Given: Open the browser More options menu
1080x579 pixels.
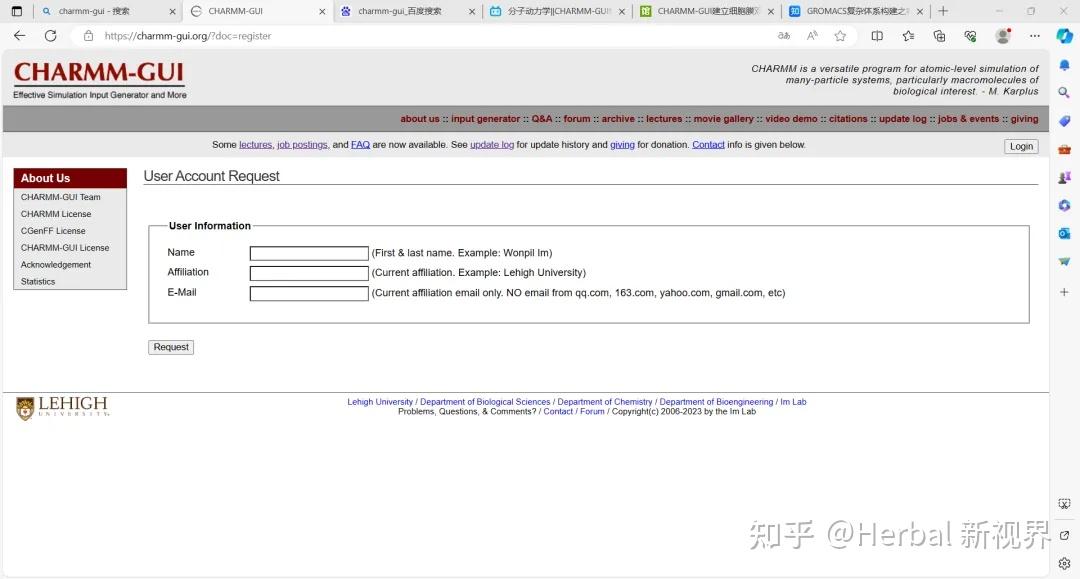Looking at the screenshot, I should click(1035, 35).
